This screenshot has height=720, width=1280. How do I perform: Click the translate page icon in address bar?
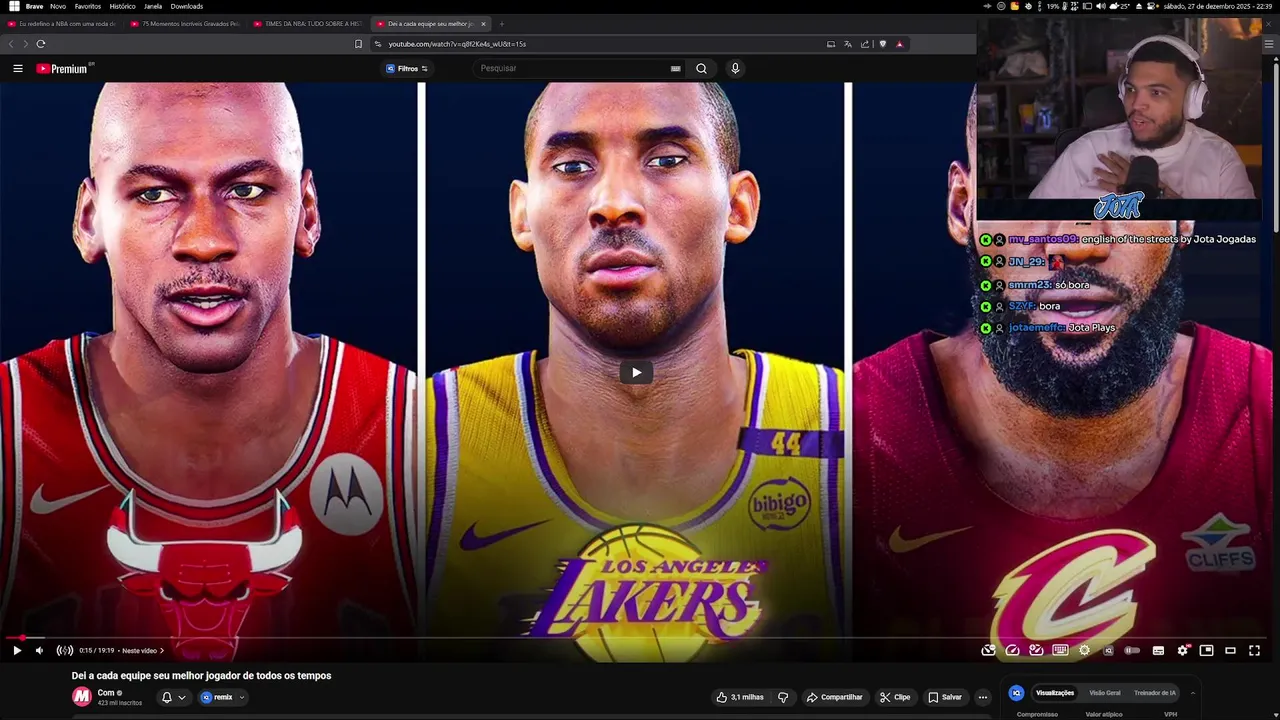click(x=848, y=44)
